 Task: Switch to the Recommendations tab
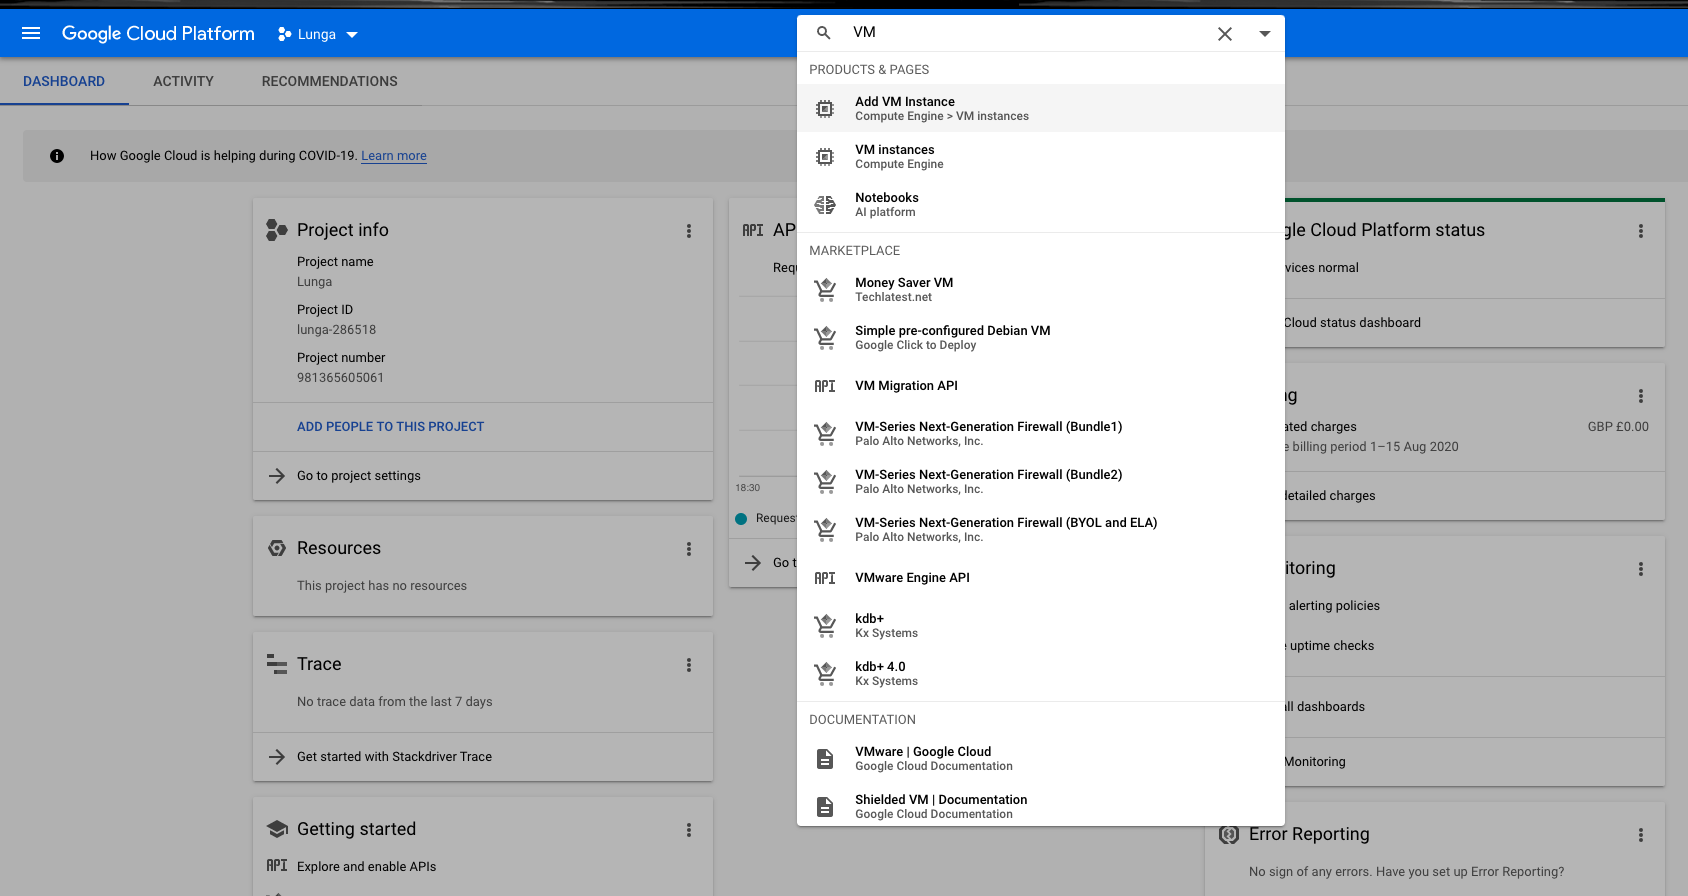coord(329,81)
